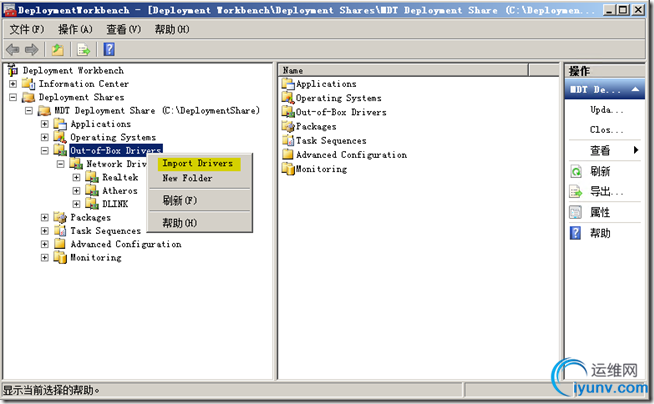
Task: Click the Applications folder icon in tree
Action: (60, 124)
